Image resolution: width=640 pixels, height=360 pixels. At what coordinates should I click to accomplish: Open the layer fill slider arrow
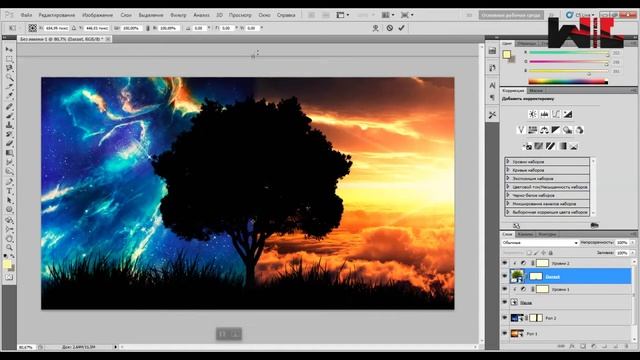pos(633,253)
